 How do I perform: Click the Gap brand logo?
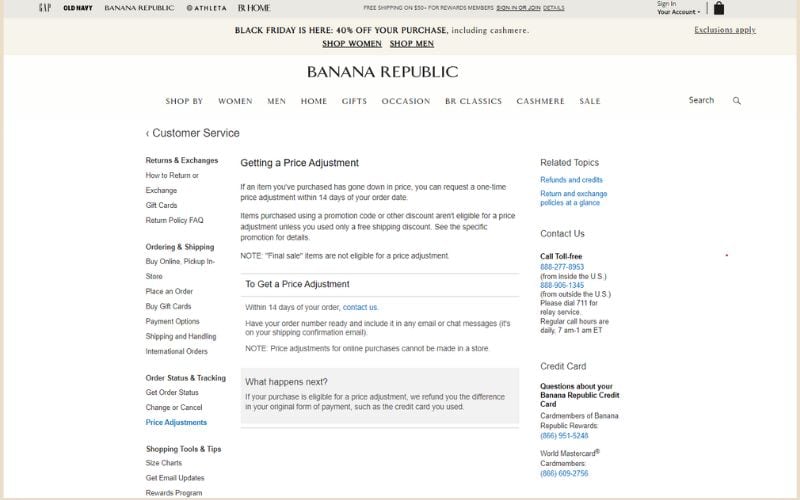point(45,8)
